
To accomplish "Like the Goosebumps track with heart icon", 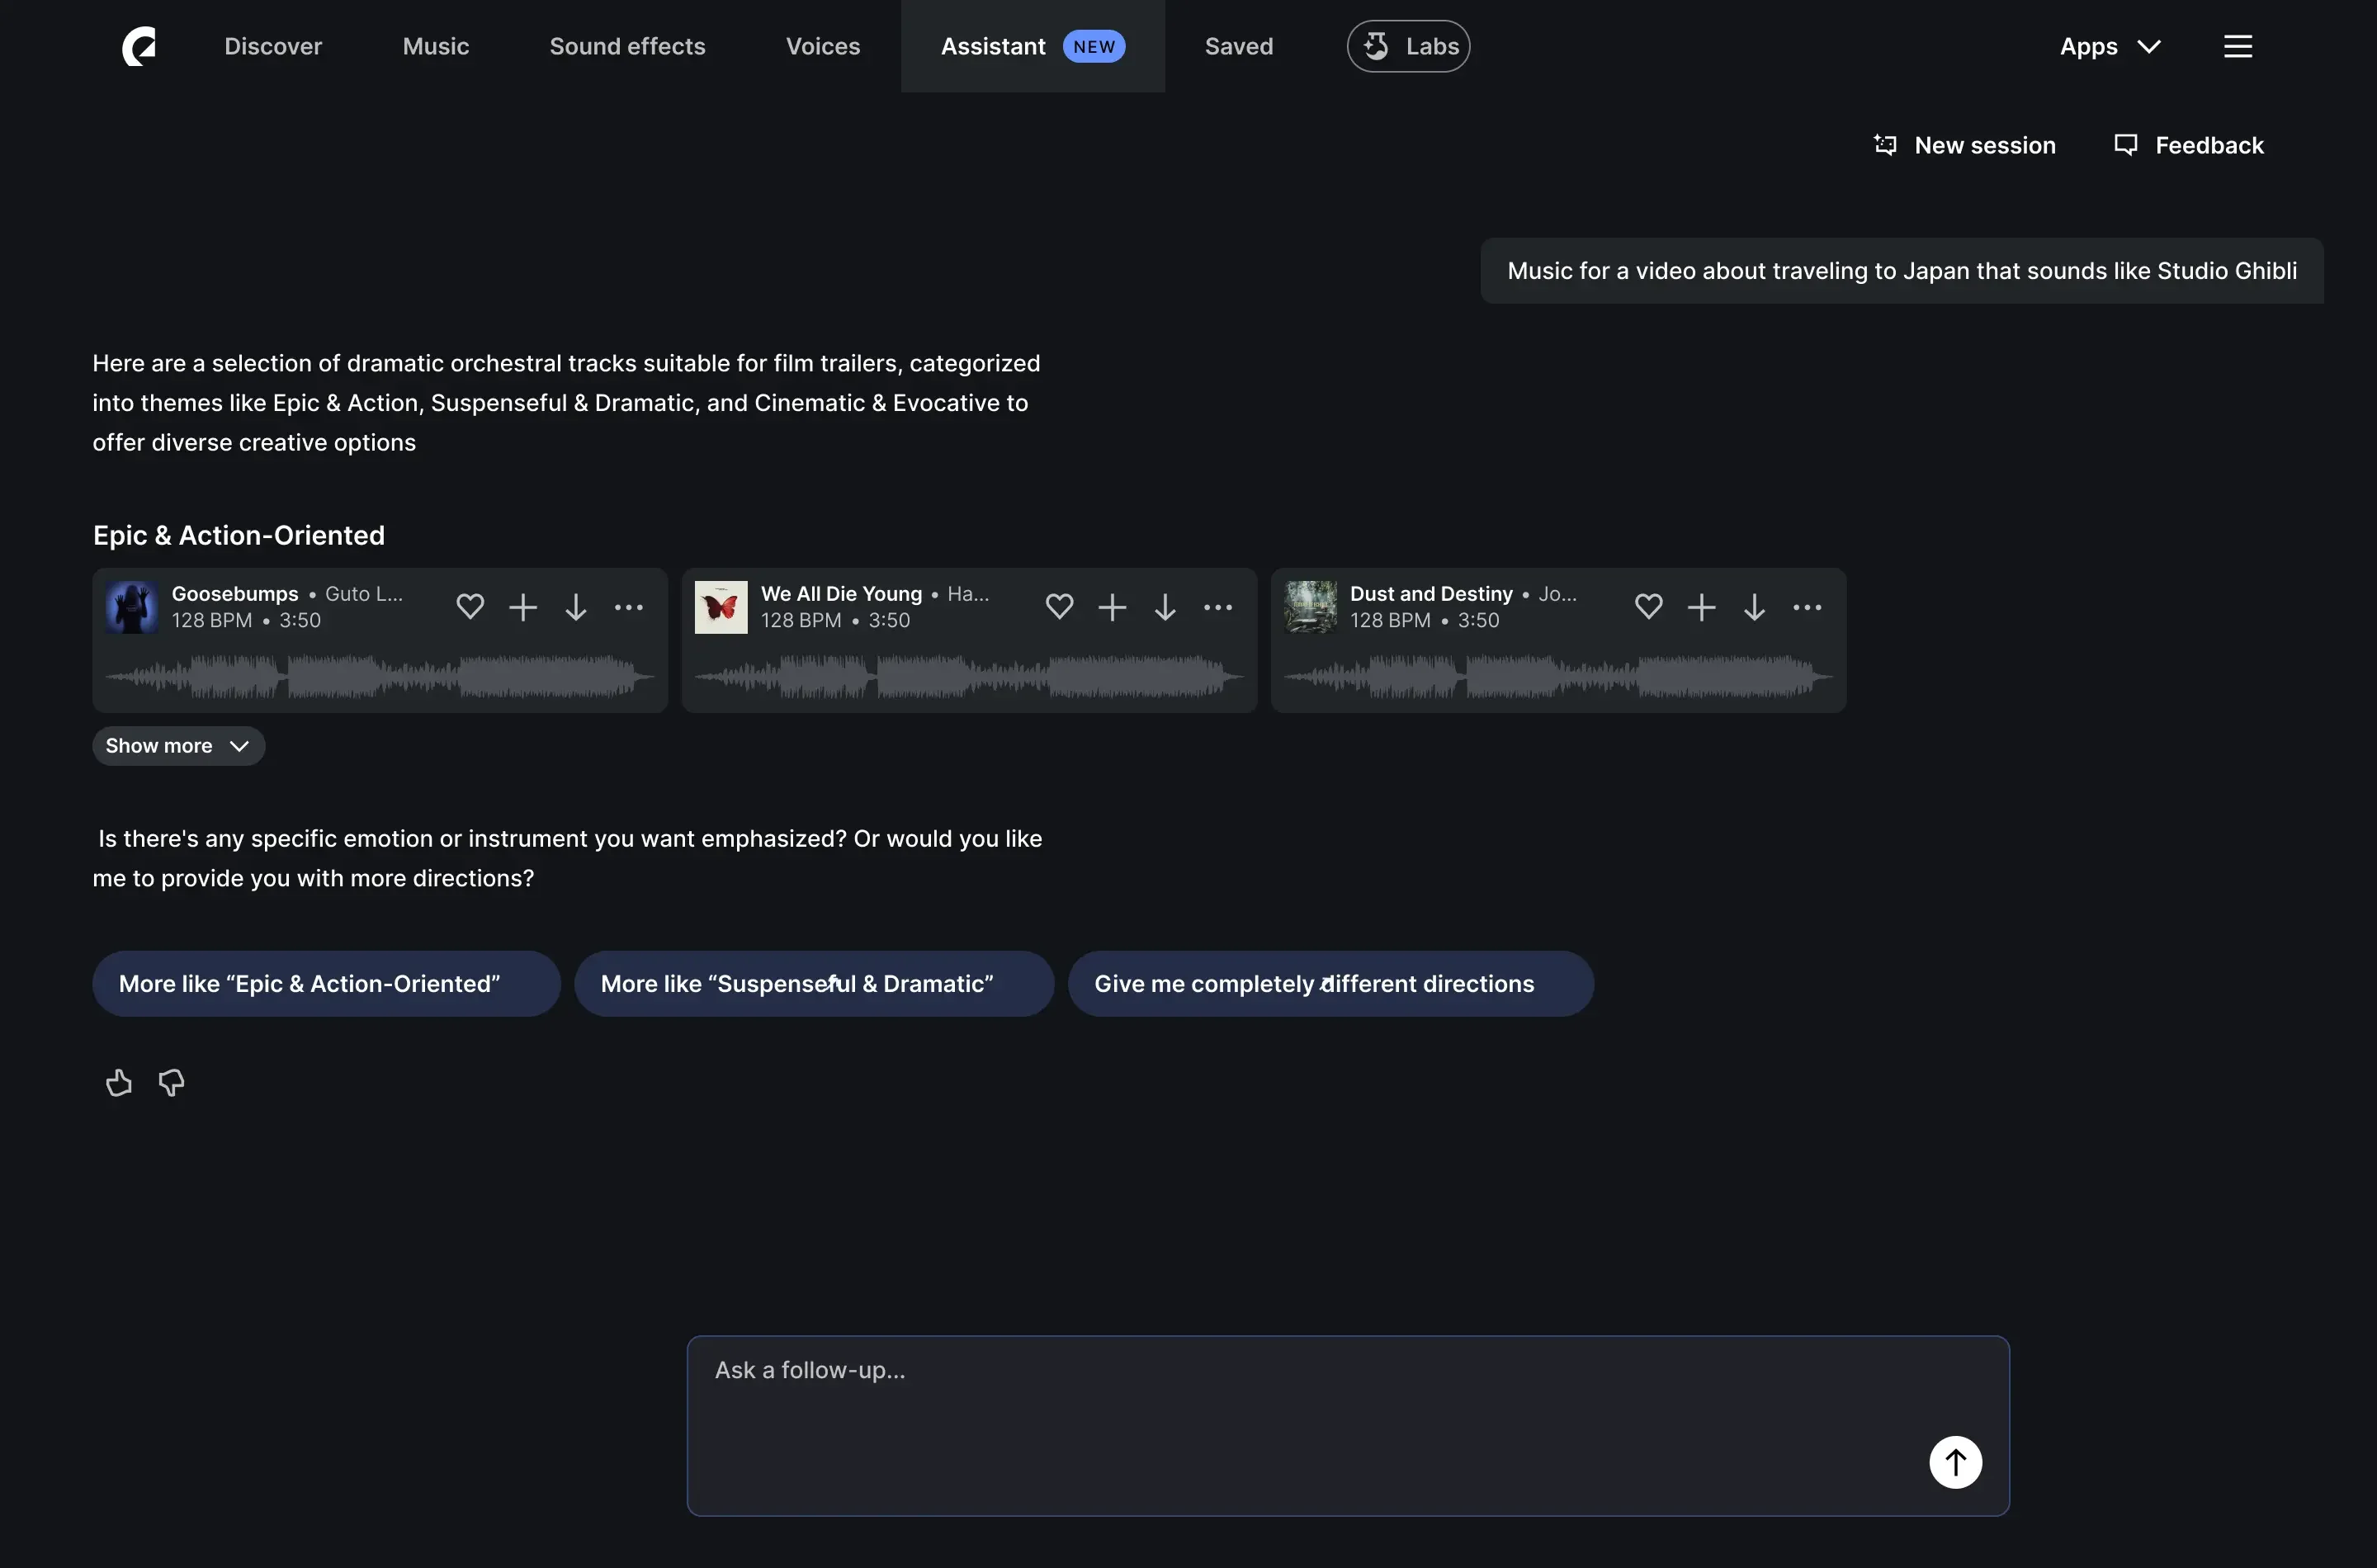I will (x=470, y=606).
